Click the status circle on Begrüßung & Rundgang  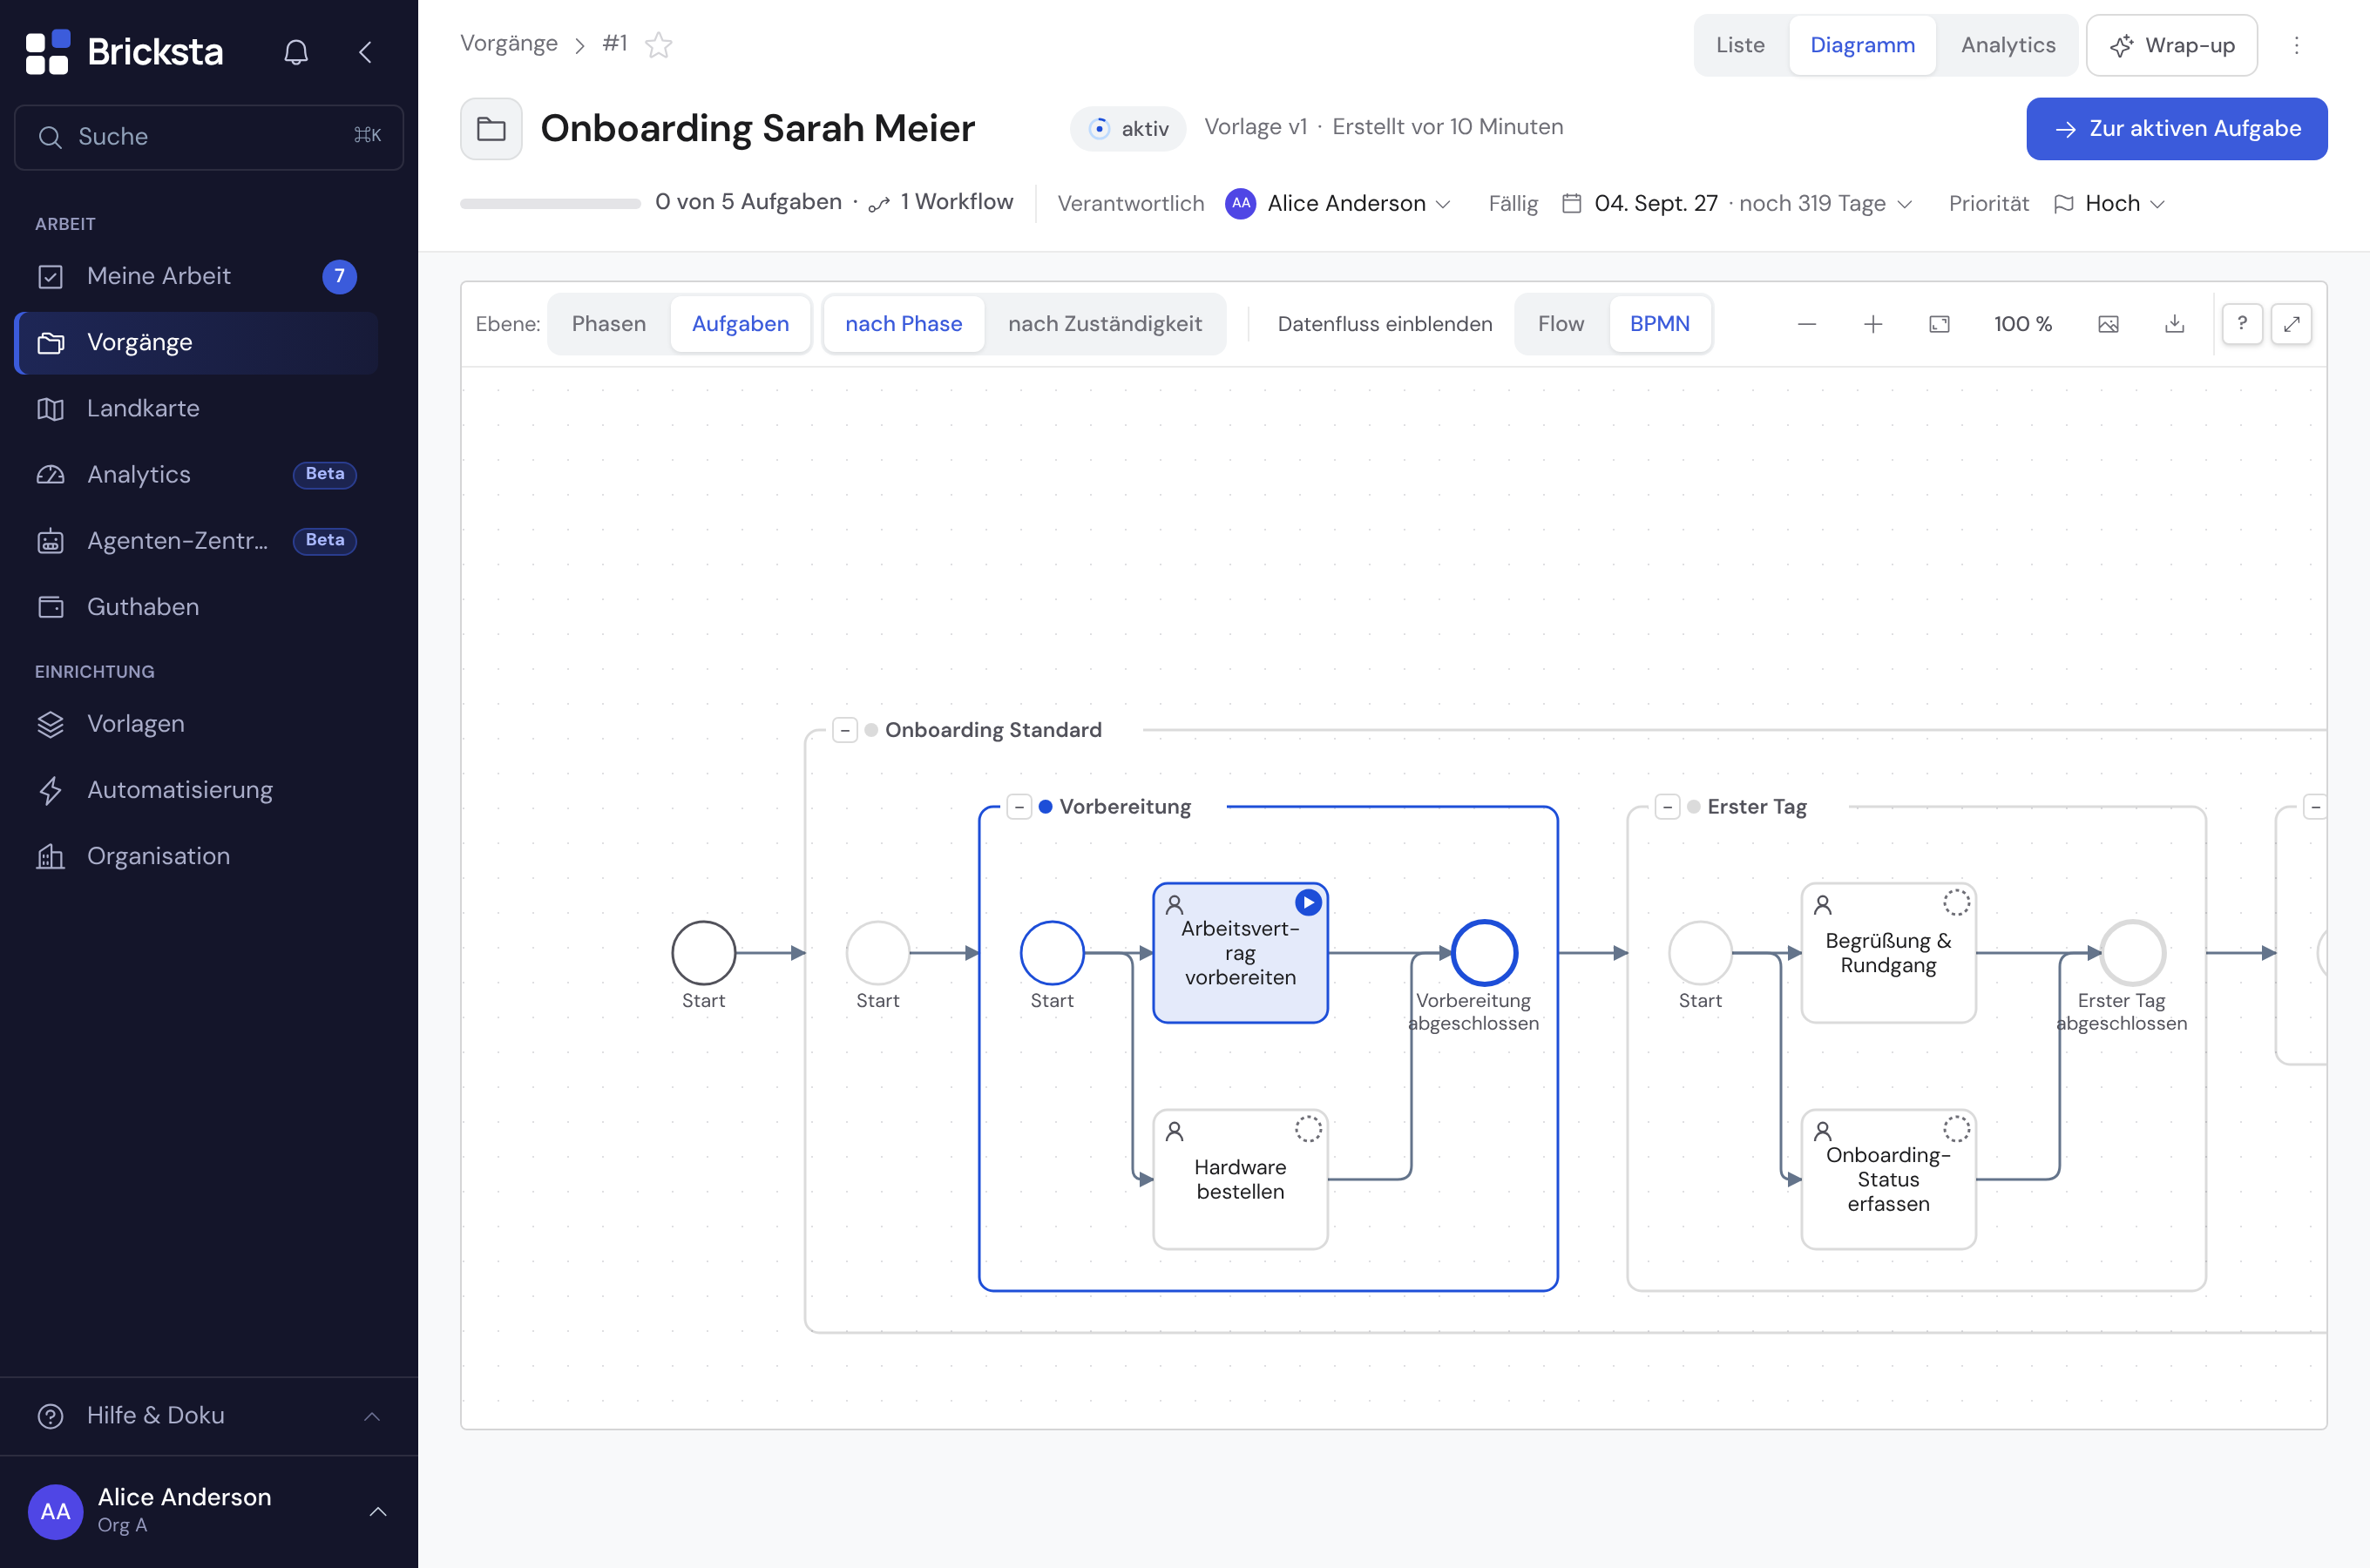[x=1956, y=902]
